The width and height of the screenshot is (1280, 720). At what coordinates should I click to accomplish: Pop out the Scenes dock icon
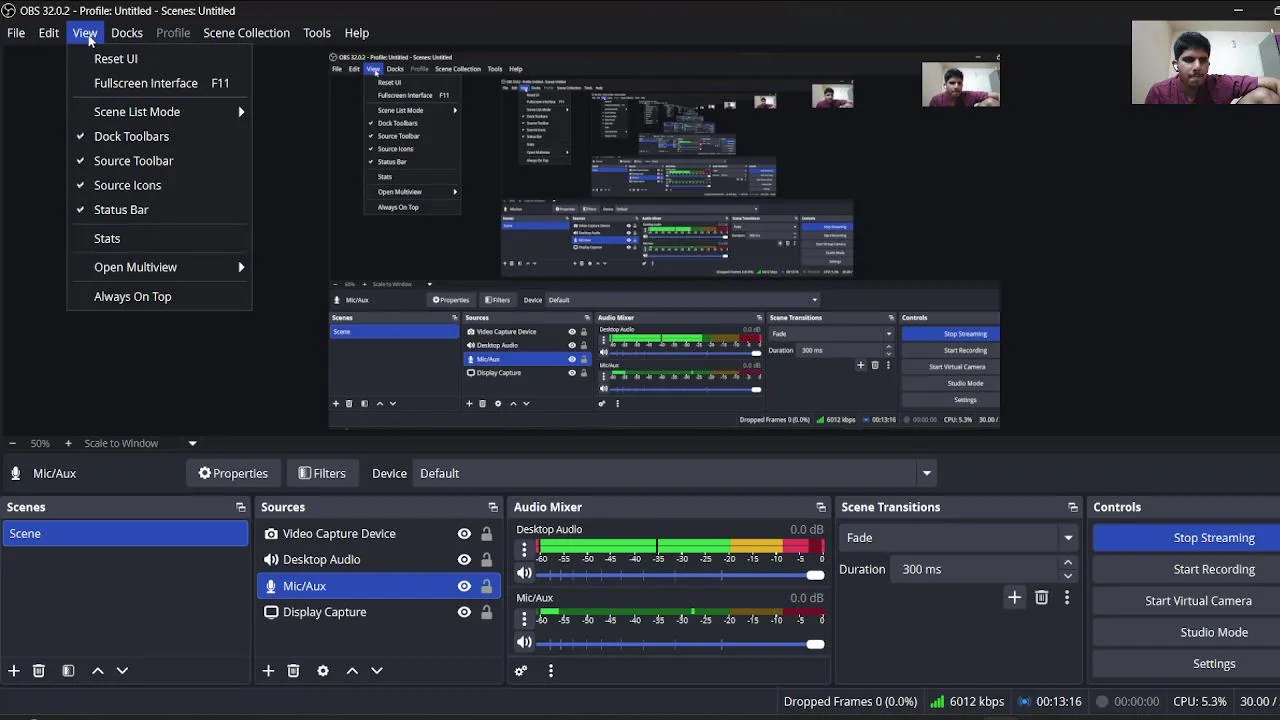coord(240,508)
